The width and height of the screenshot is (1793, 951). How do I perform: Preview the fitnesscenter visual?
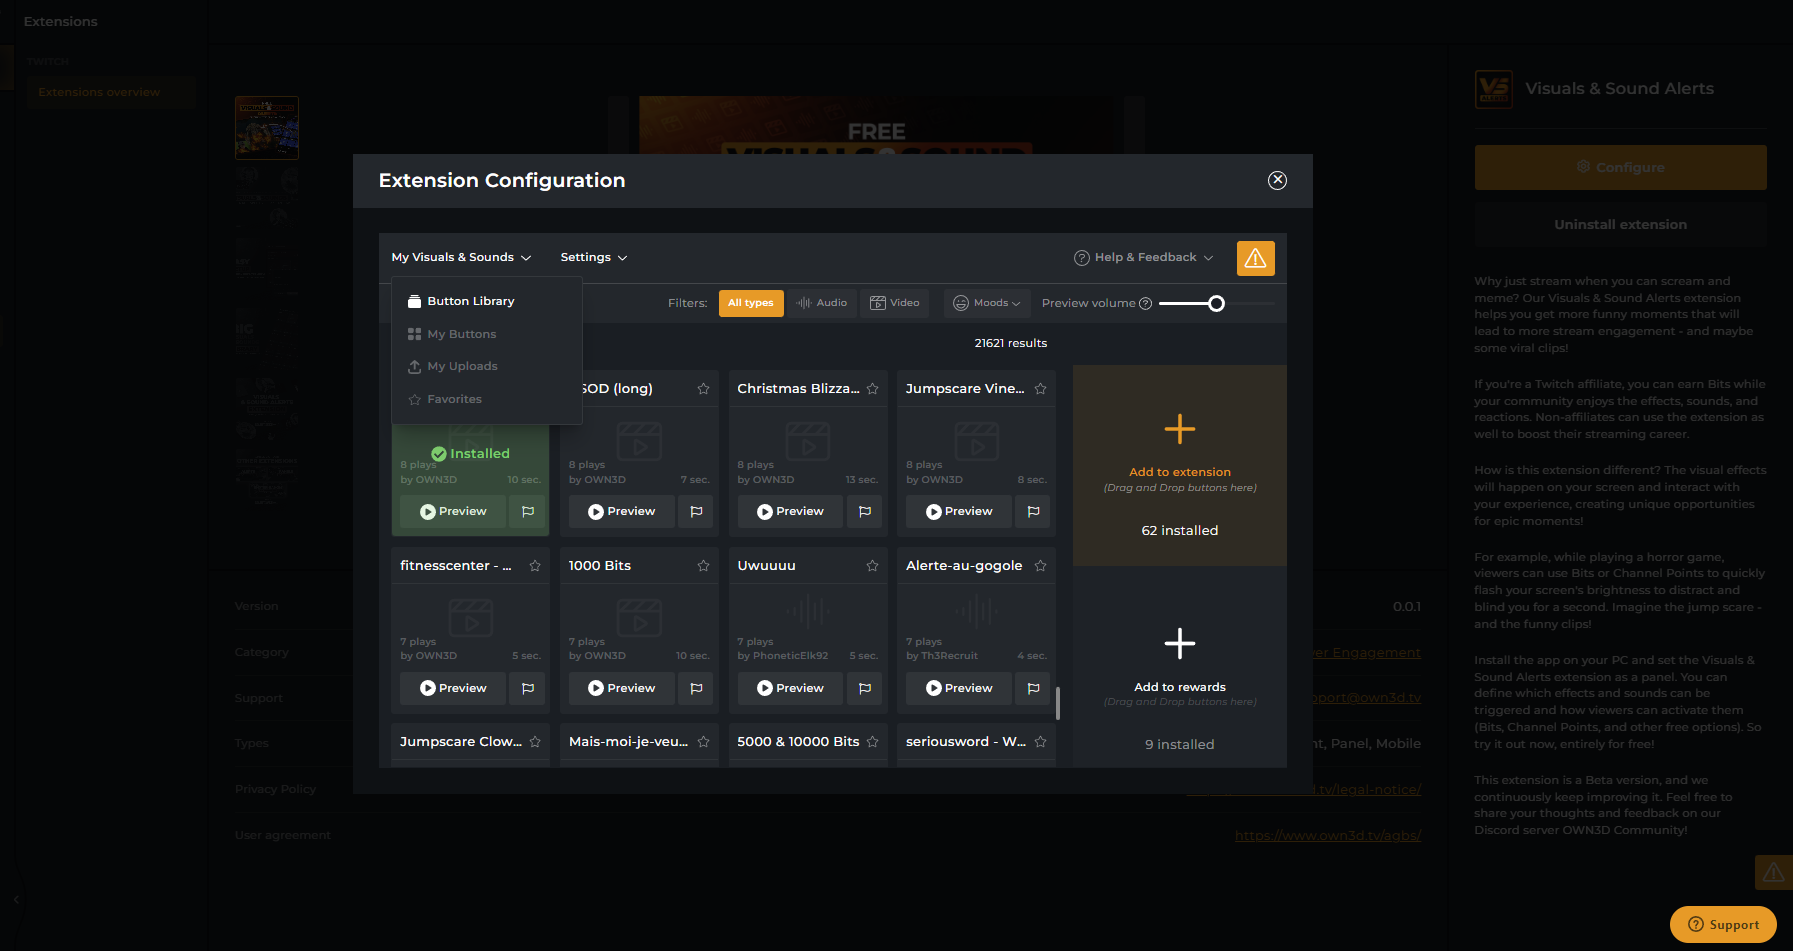[x=453, y=688]
